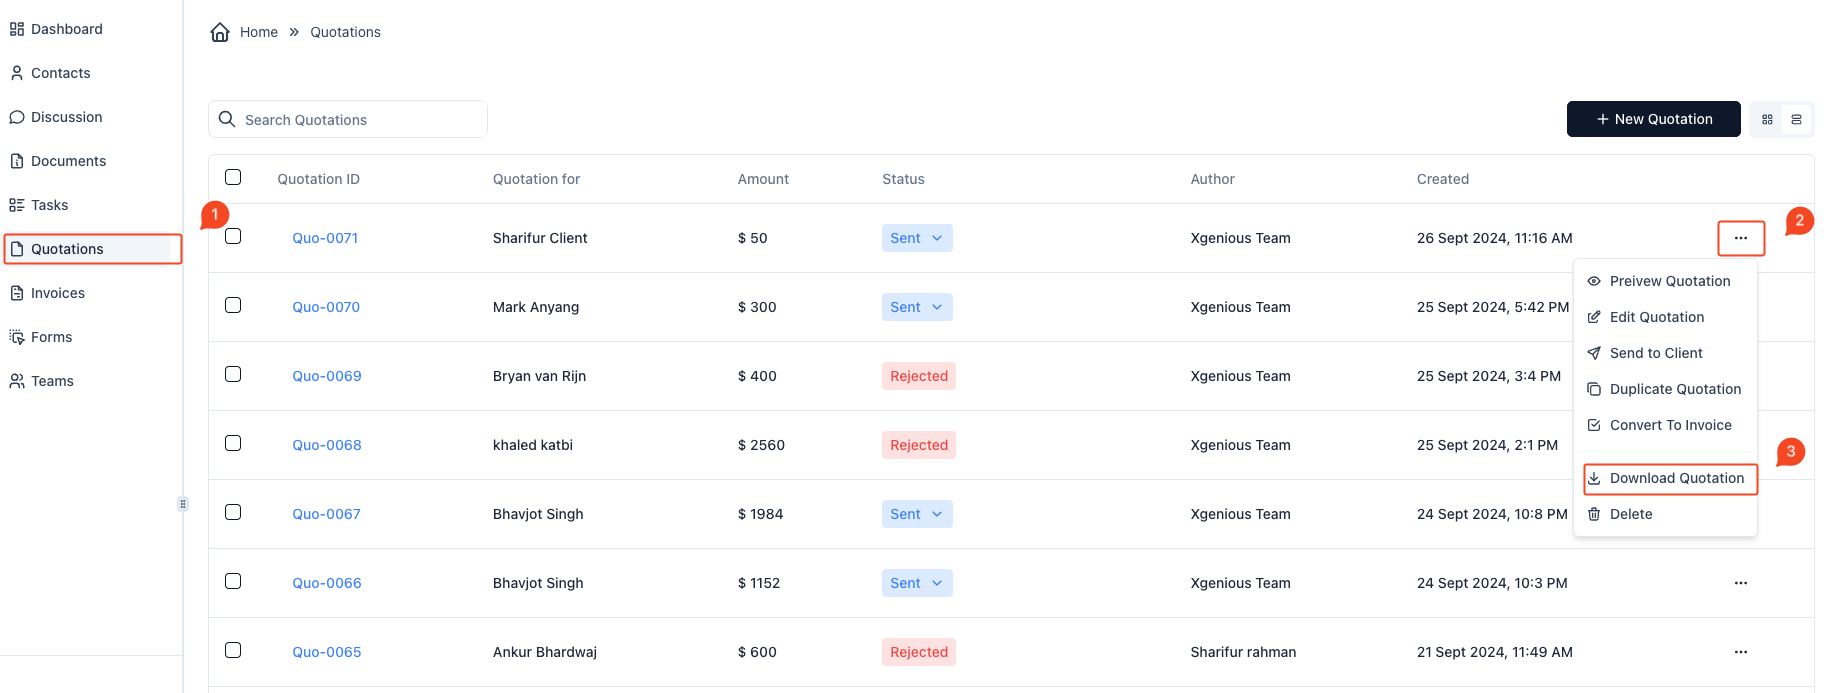Click the search magnifier icon
This screenshot has height=693, width=1834.
(227, 119)
